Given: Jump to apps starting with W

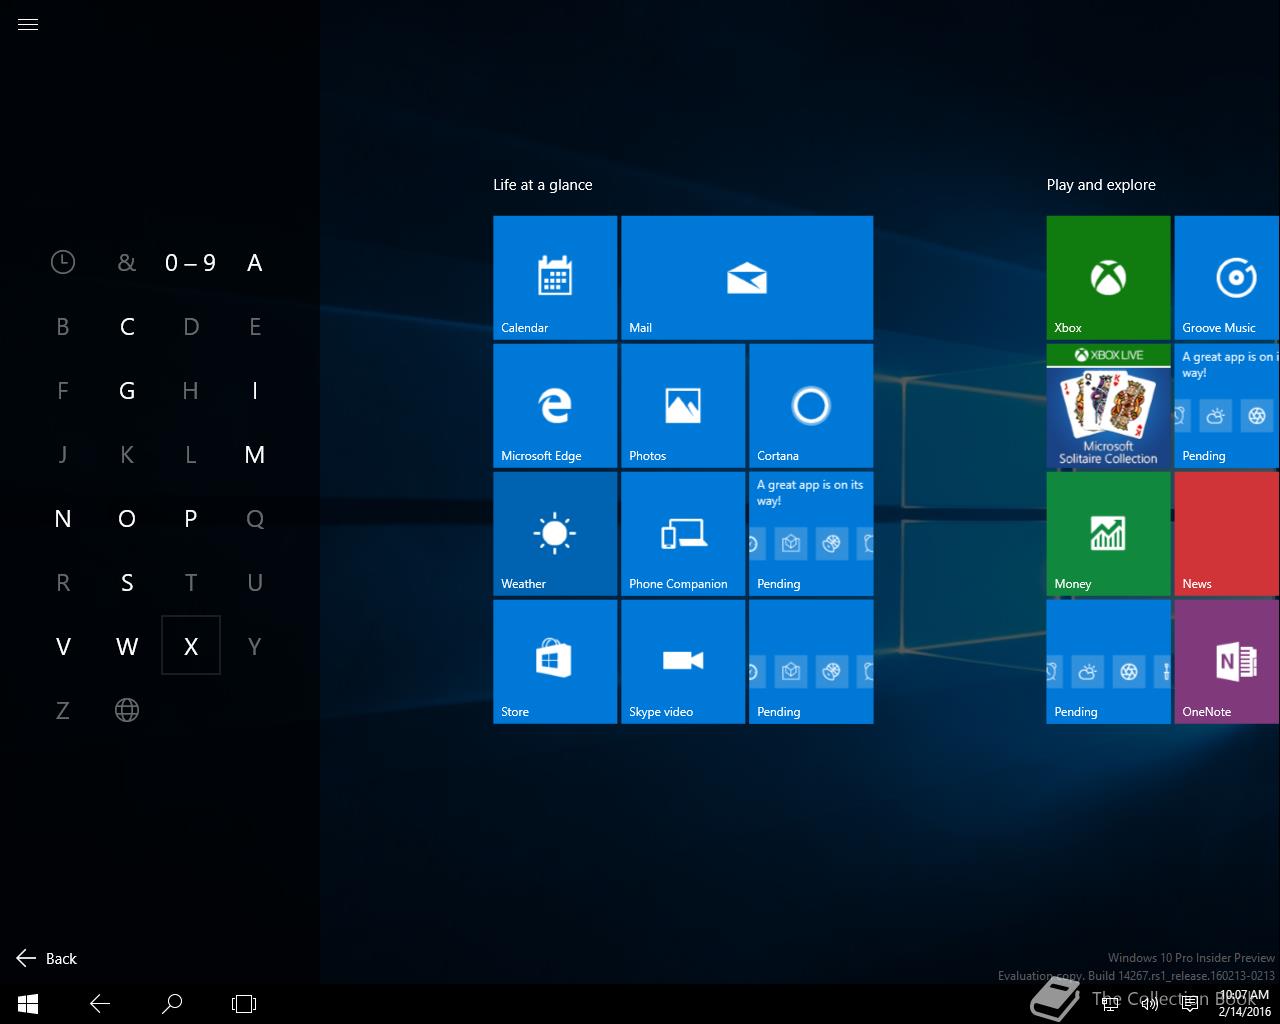Looking at the screenshot, I should 127,647.
